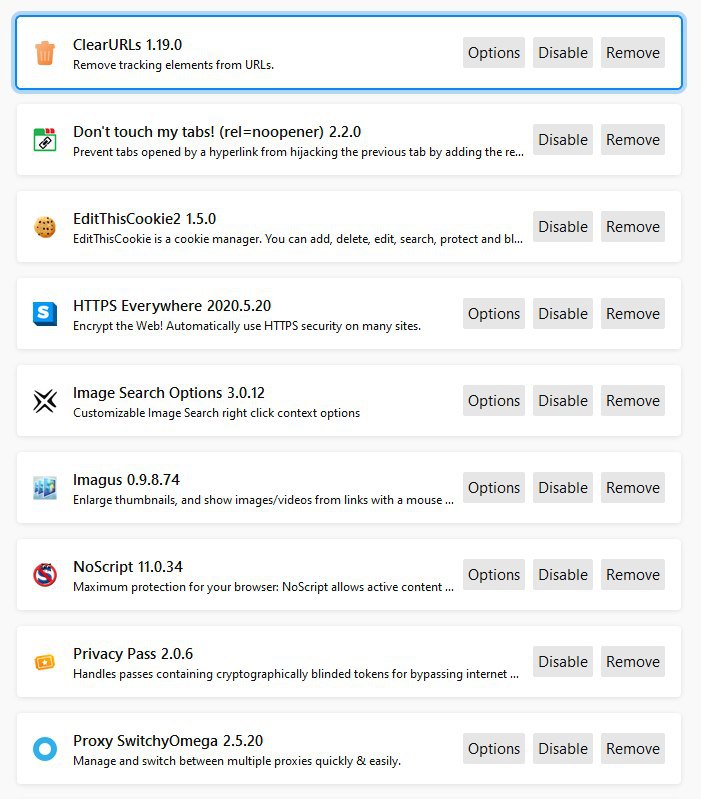Open HTTPS Everywhere options
Viewport: 701px width, 799px height.
494,314
